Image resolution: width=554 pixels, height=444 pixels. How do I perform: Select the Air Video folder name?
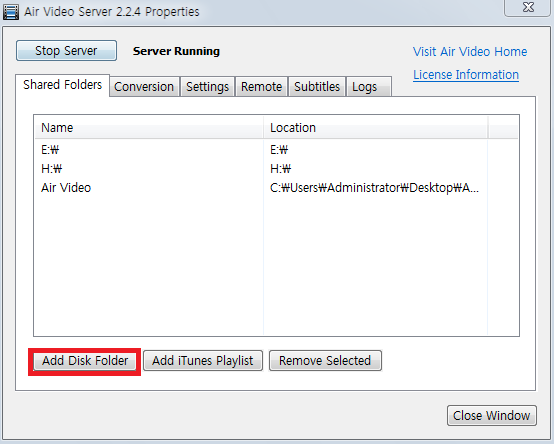(66, 188)
